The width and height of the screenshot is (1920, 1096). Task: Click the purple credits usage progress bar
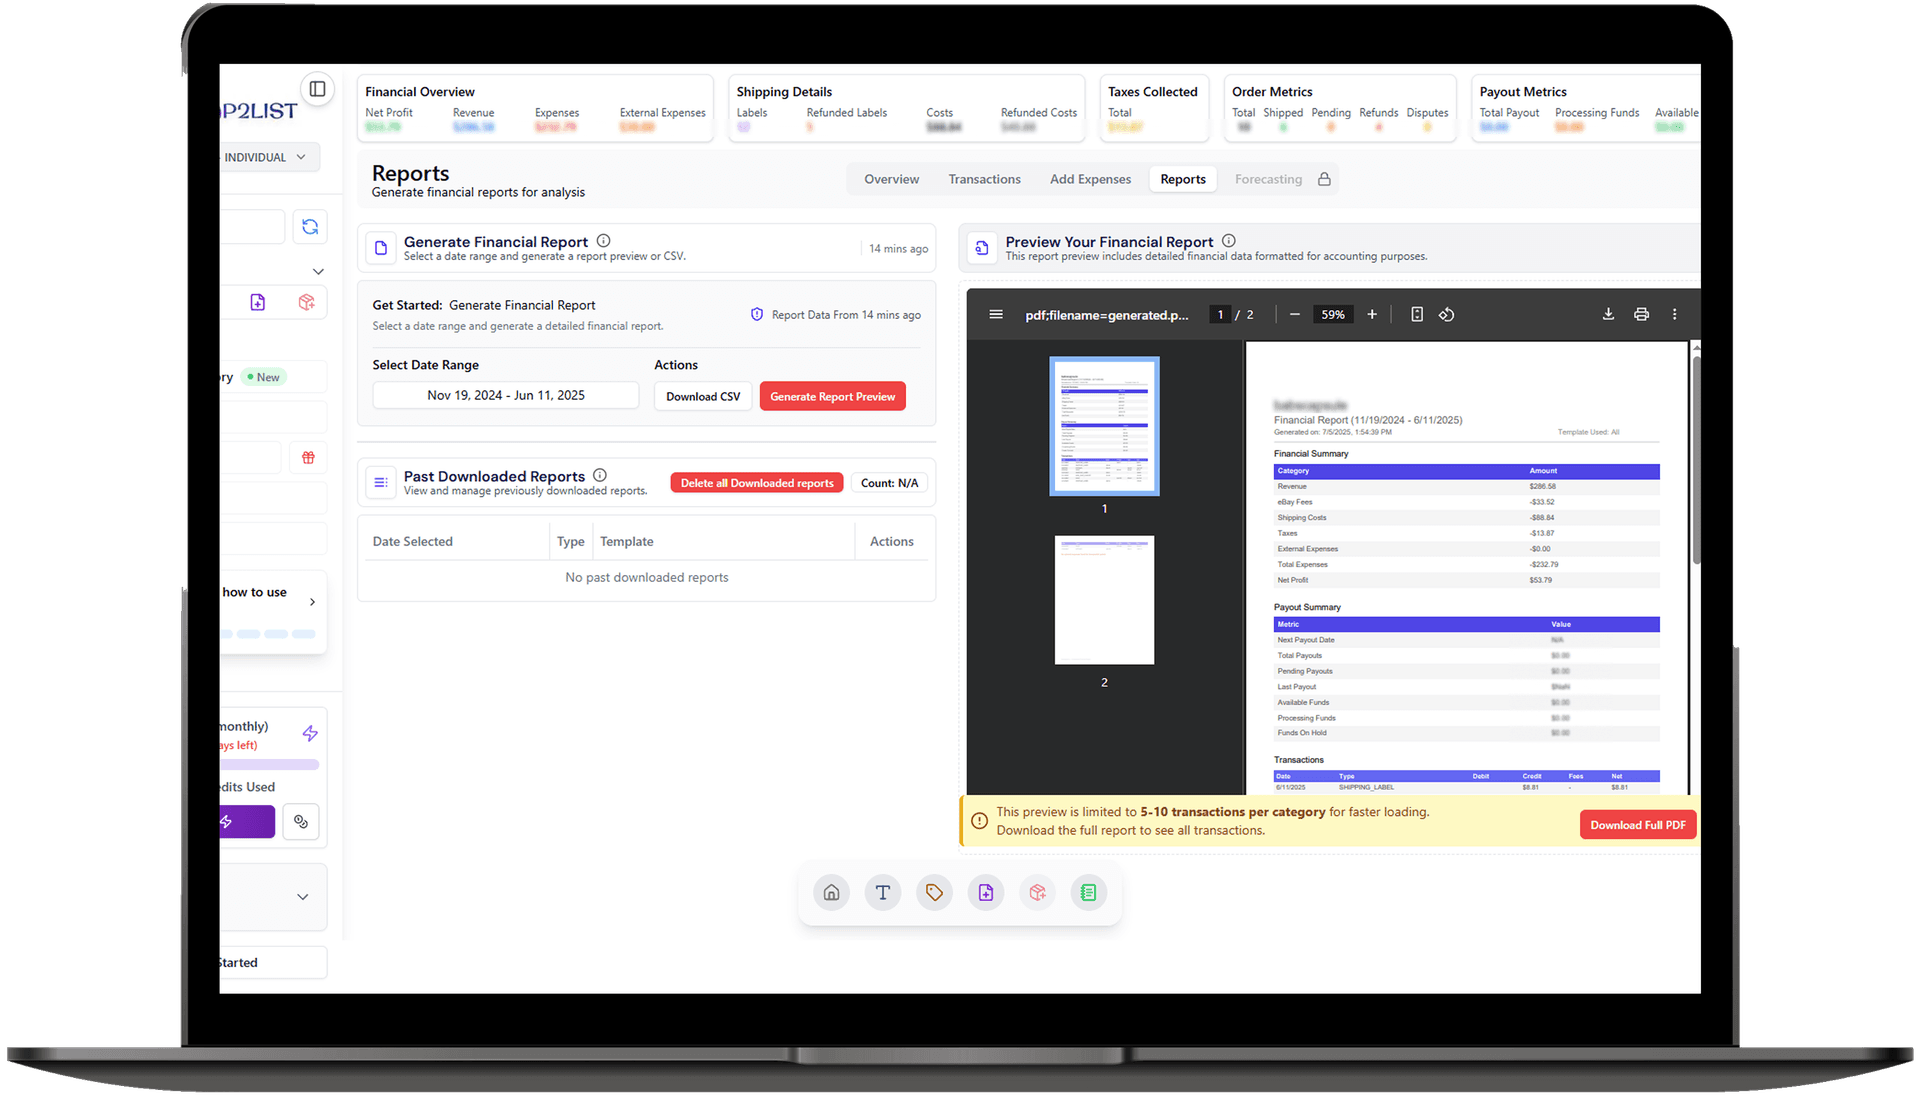(x=270, y=764)
